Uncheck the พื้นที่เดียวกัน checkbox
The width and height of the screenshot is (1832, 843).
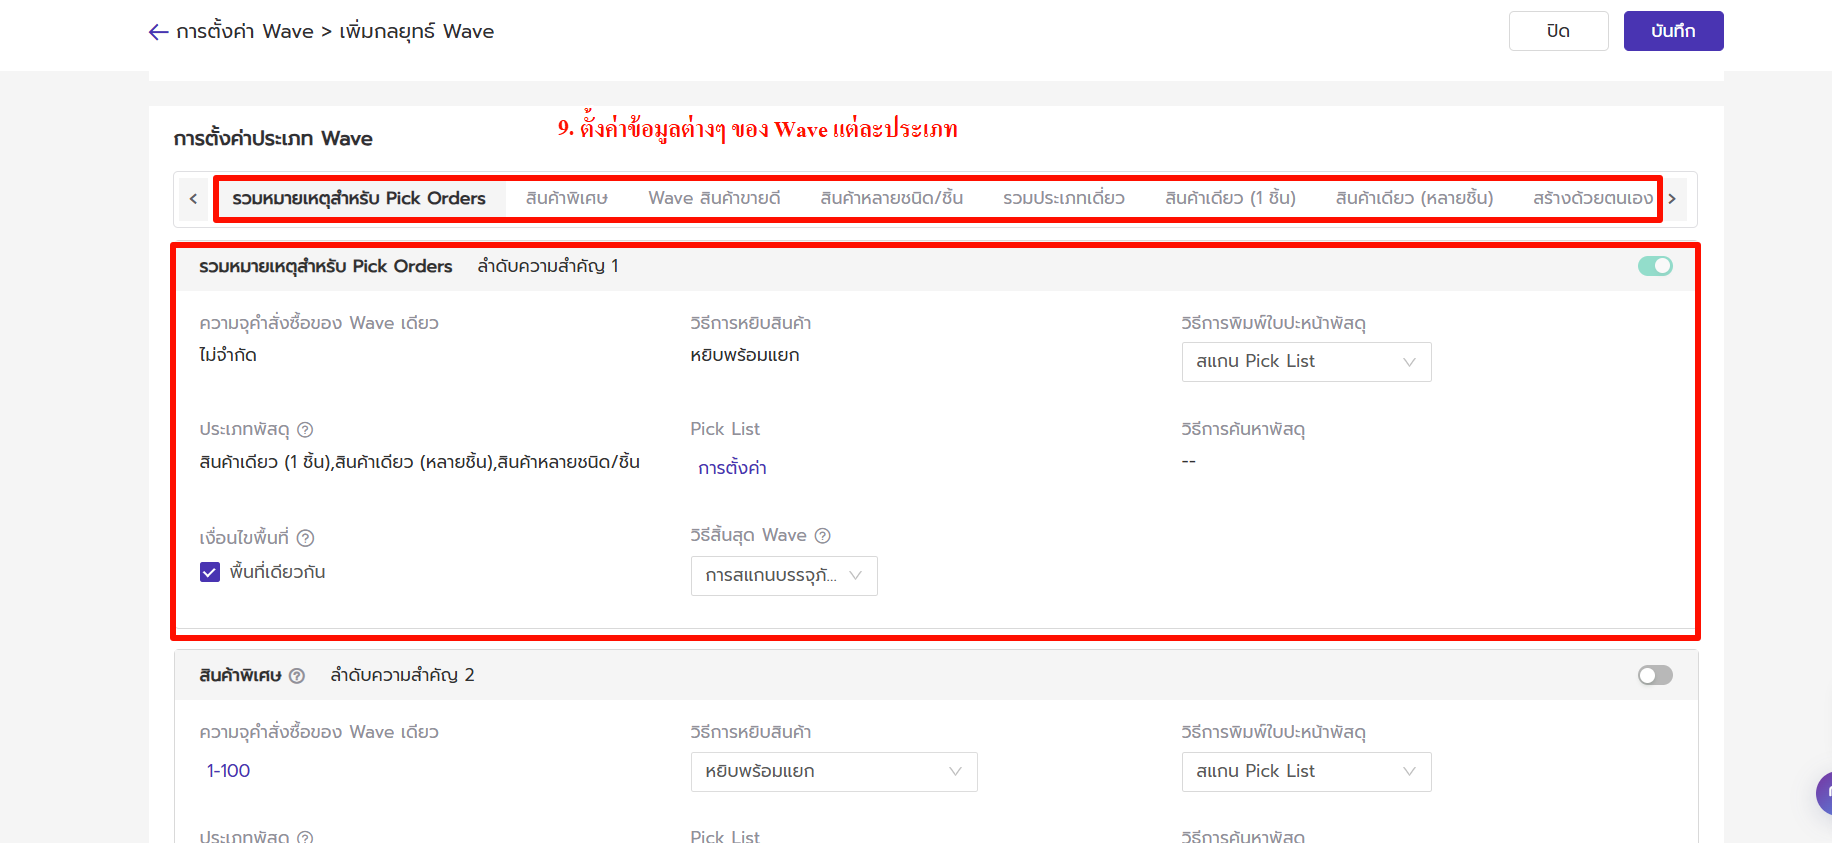[x=210, y=572]
